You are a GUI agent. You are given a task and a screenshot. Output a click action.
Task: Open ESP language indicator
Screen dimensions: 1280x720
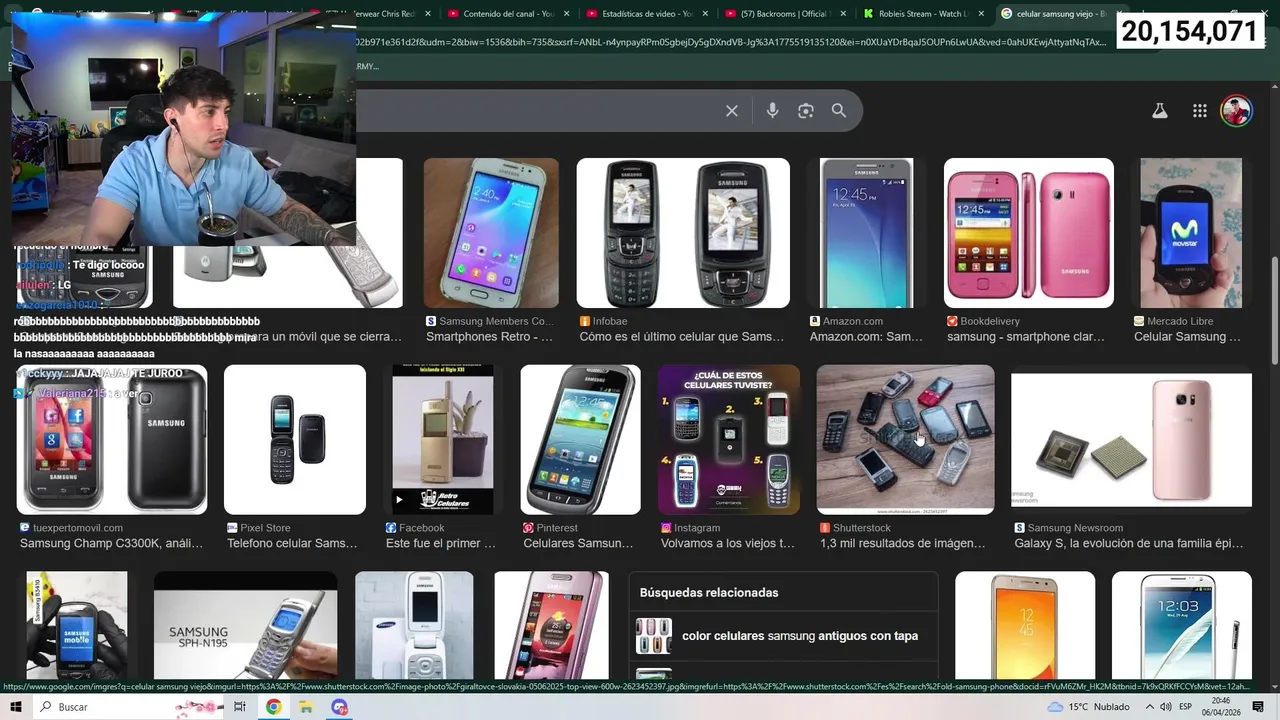coord(1185,707)
